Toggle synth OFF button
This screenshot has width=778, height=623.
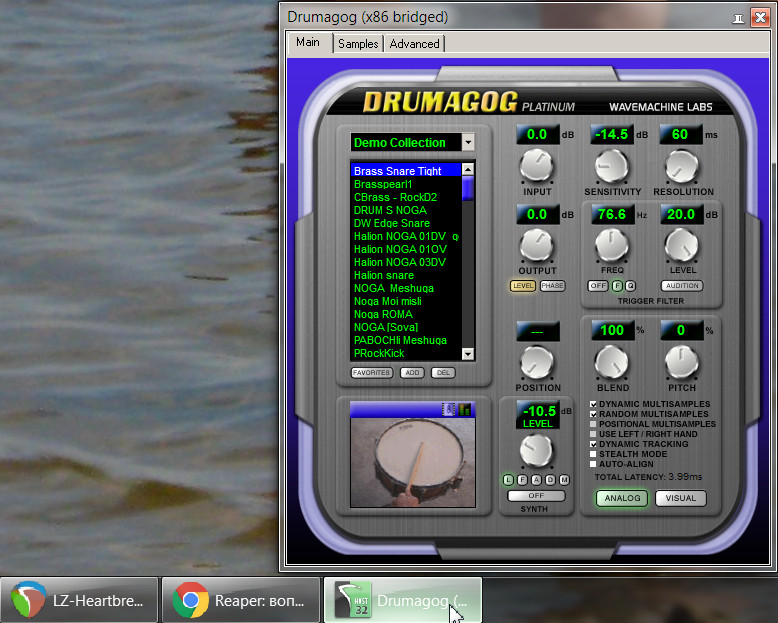click(x=536, y=496)
